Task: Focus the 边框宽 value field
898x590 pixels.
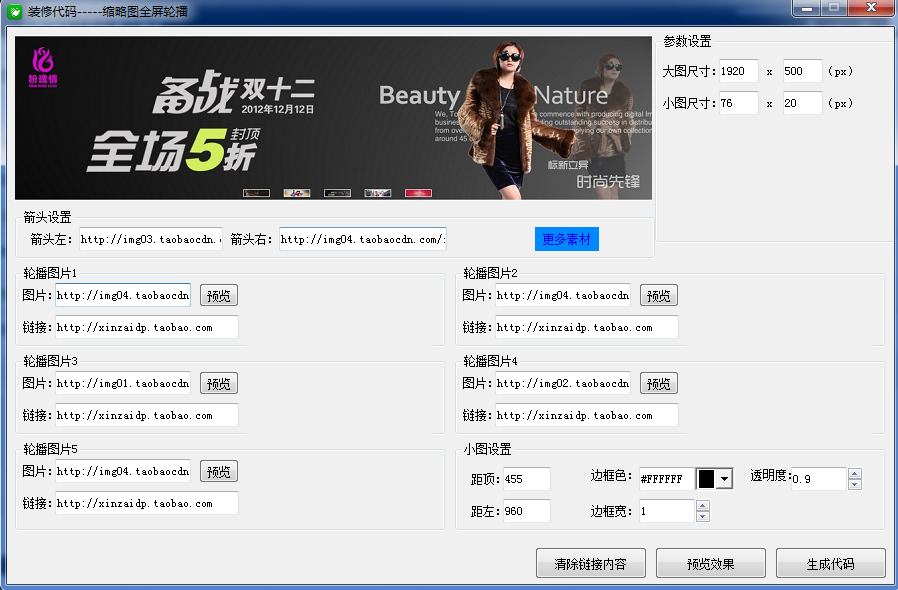Action: tap(667, 511)
